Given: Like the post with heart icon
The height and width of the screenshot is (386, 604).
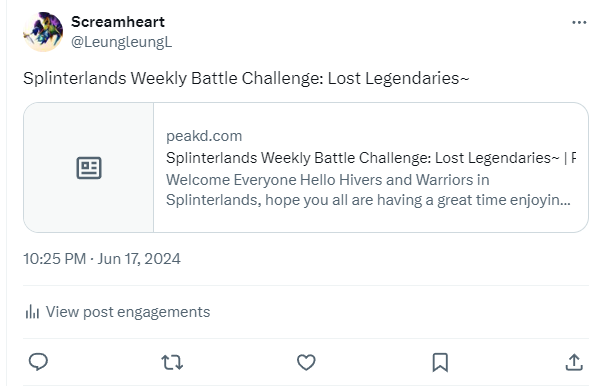Looking at the screenshot, I should click(x=306, y=363).
